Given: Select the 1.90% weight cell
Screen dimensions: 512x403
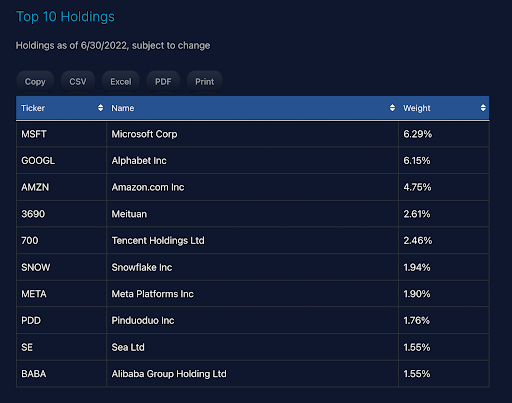Looking at the screenshot, I should coord(444,294).
